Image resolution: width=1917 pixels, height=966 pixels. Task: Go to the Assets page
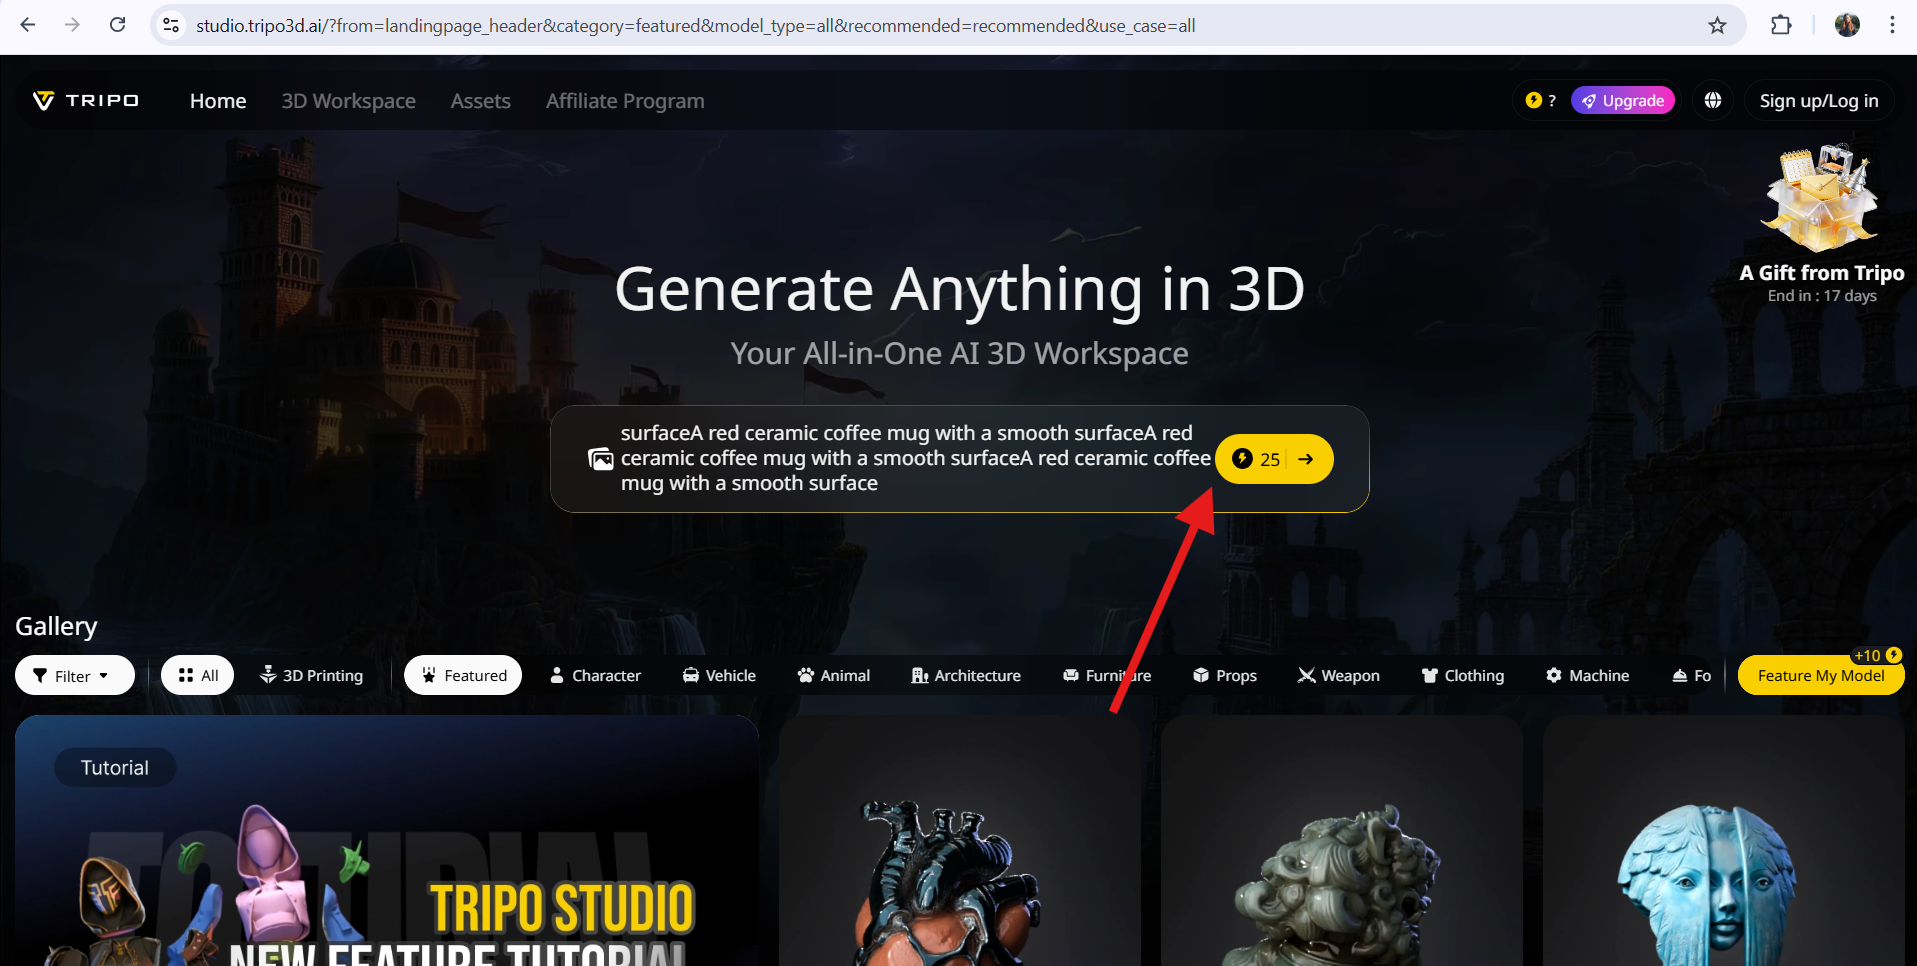click(x=481, y=101)
